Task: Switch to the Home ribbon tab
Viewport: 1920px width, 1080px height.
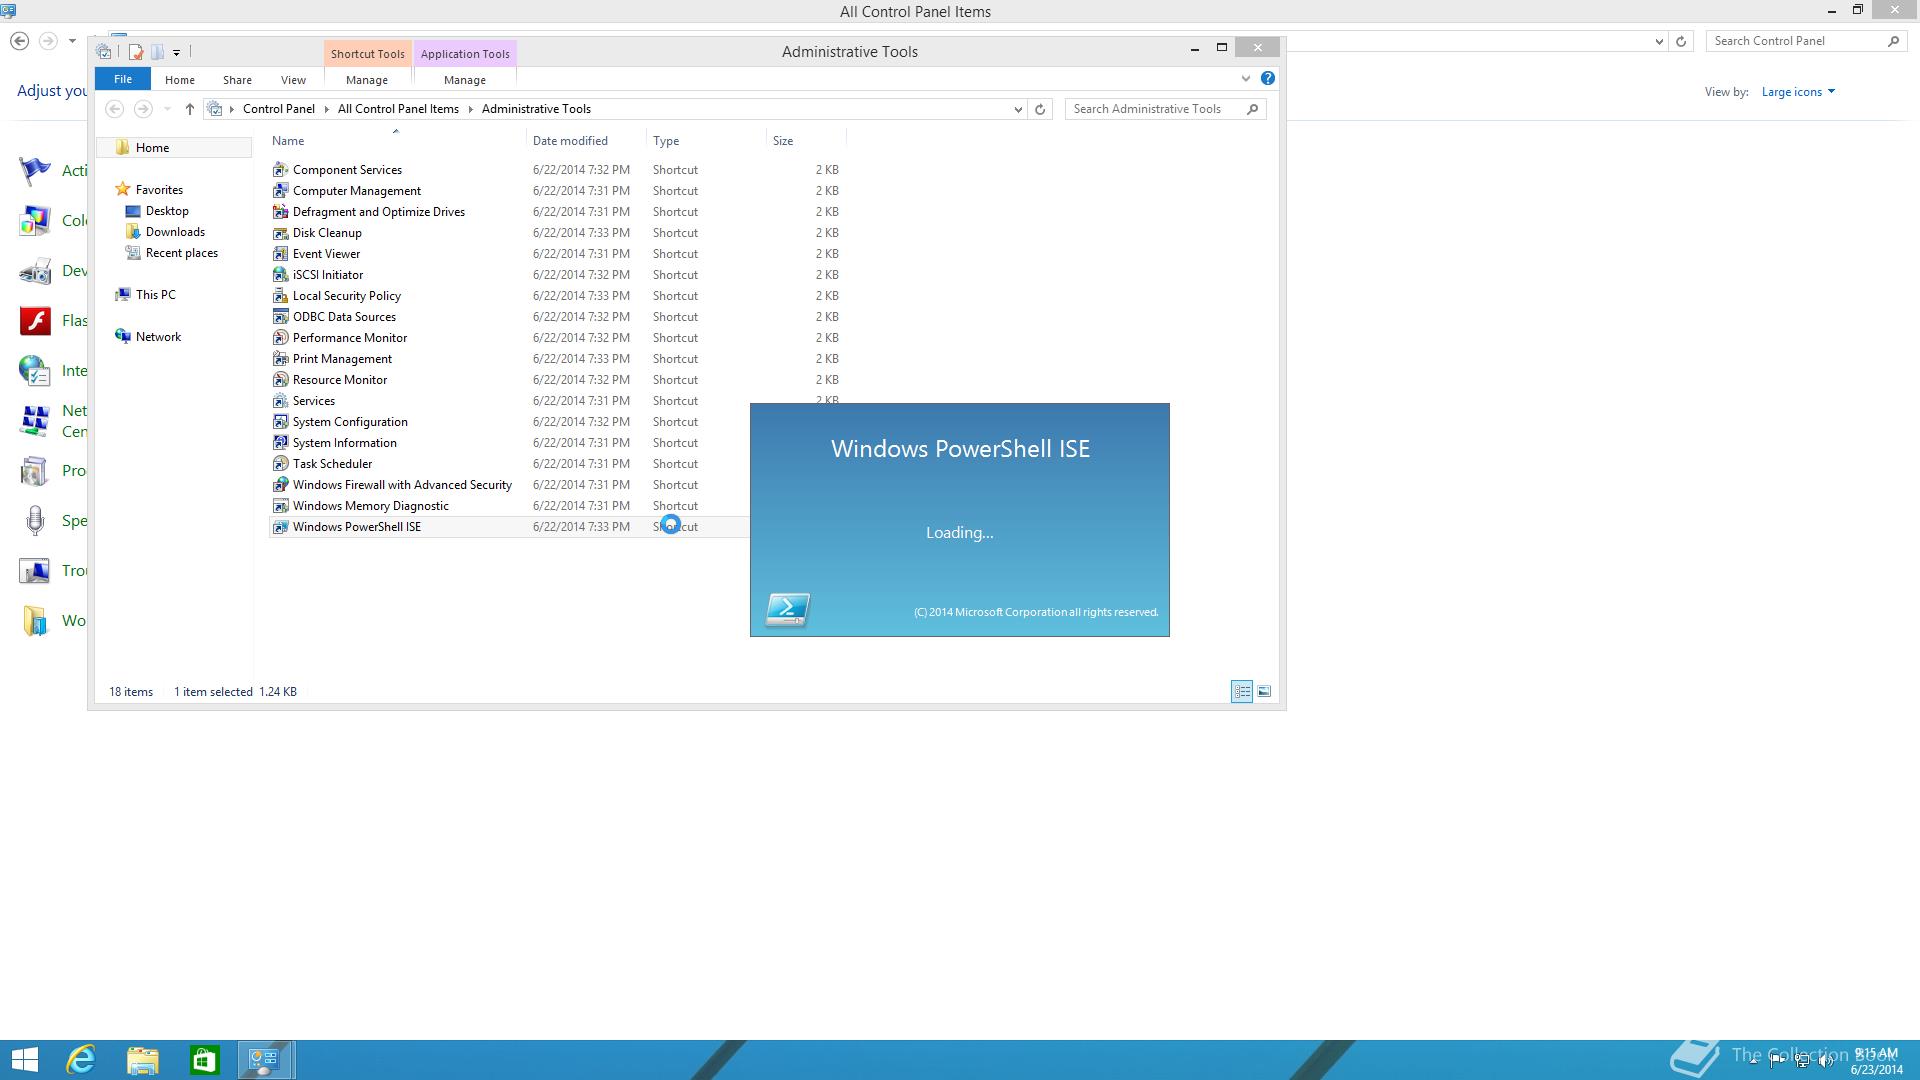Action: click(x=180, y=80)
